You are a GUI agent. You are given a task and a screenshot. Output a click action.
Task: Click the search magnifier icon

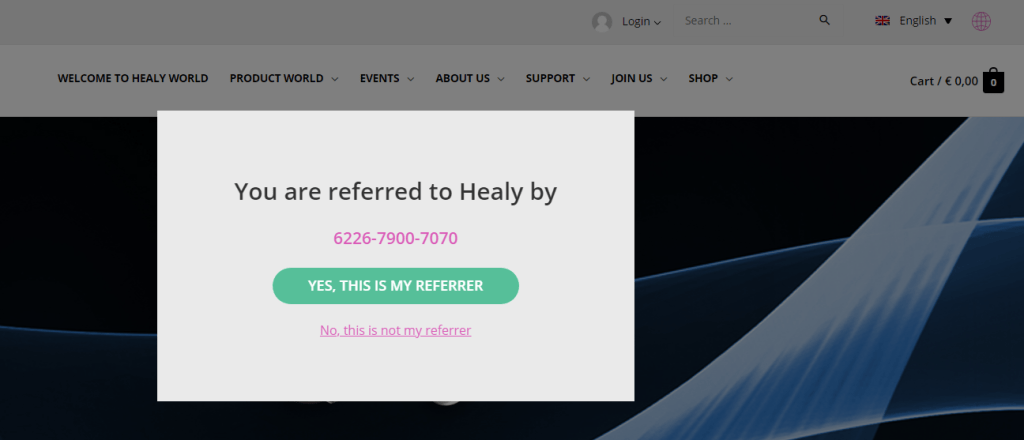pyautogui.click(x=825, y=20)
